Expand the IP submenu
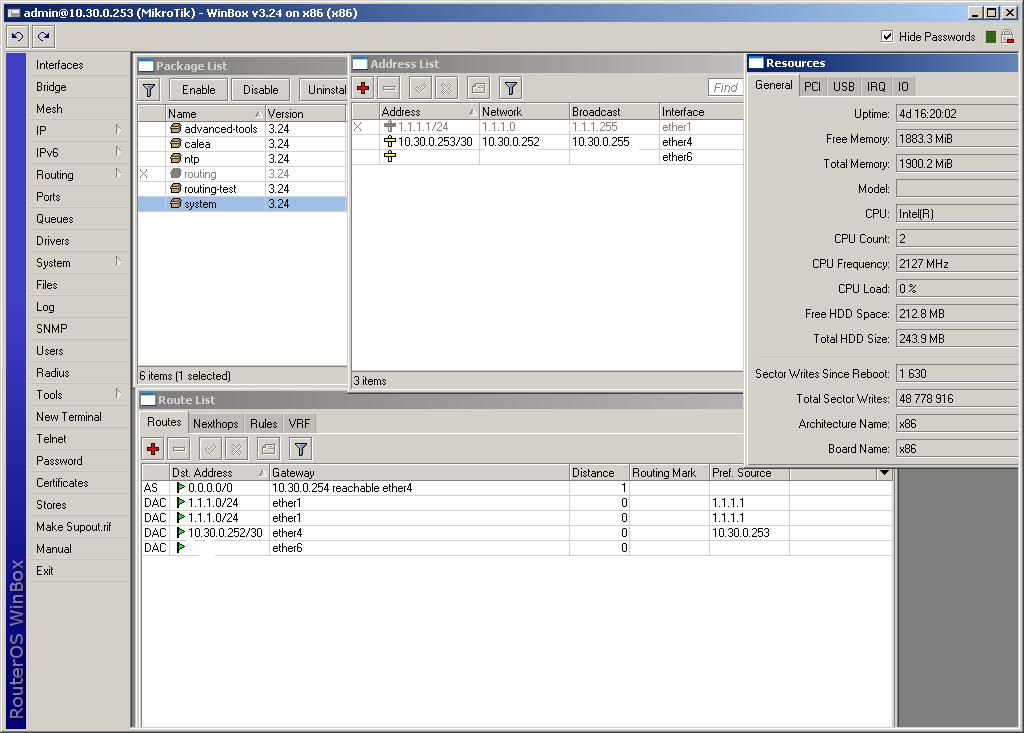Screen dimensions: 1024x733 point(118,129)
